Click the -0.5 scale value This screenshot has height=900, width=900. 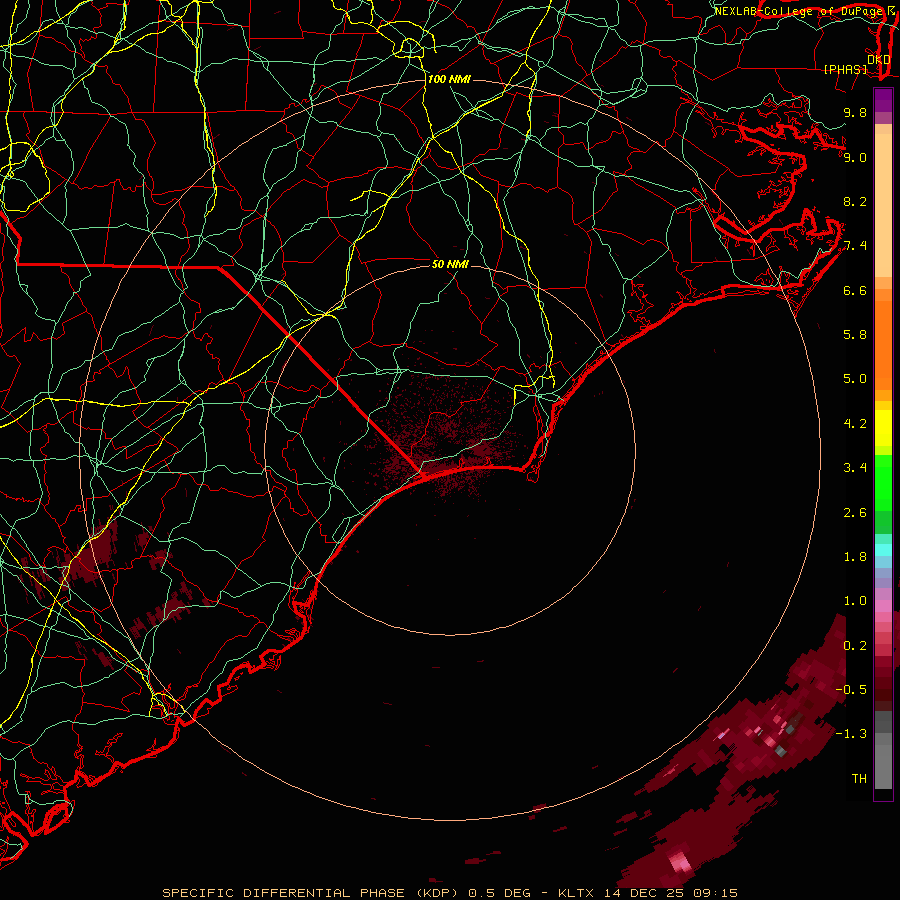coord(852,690)
